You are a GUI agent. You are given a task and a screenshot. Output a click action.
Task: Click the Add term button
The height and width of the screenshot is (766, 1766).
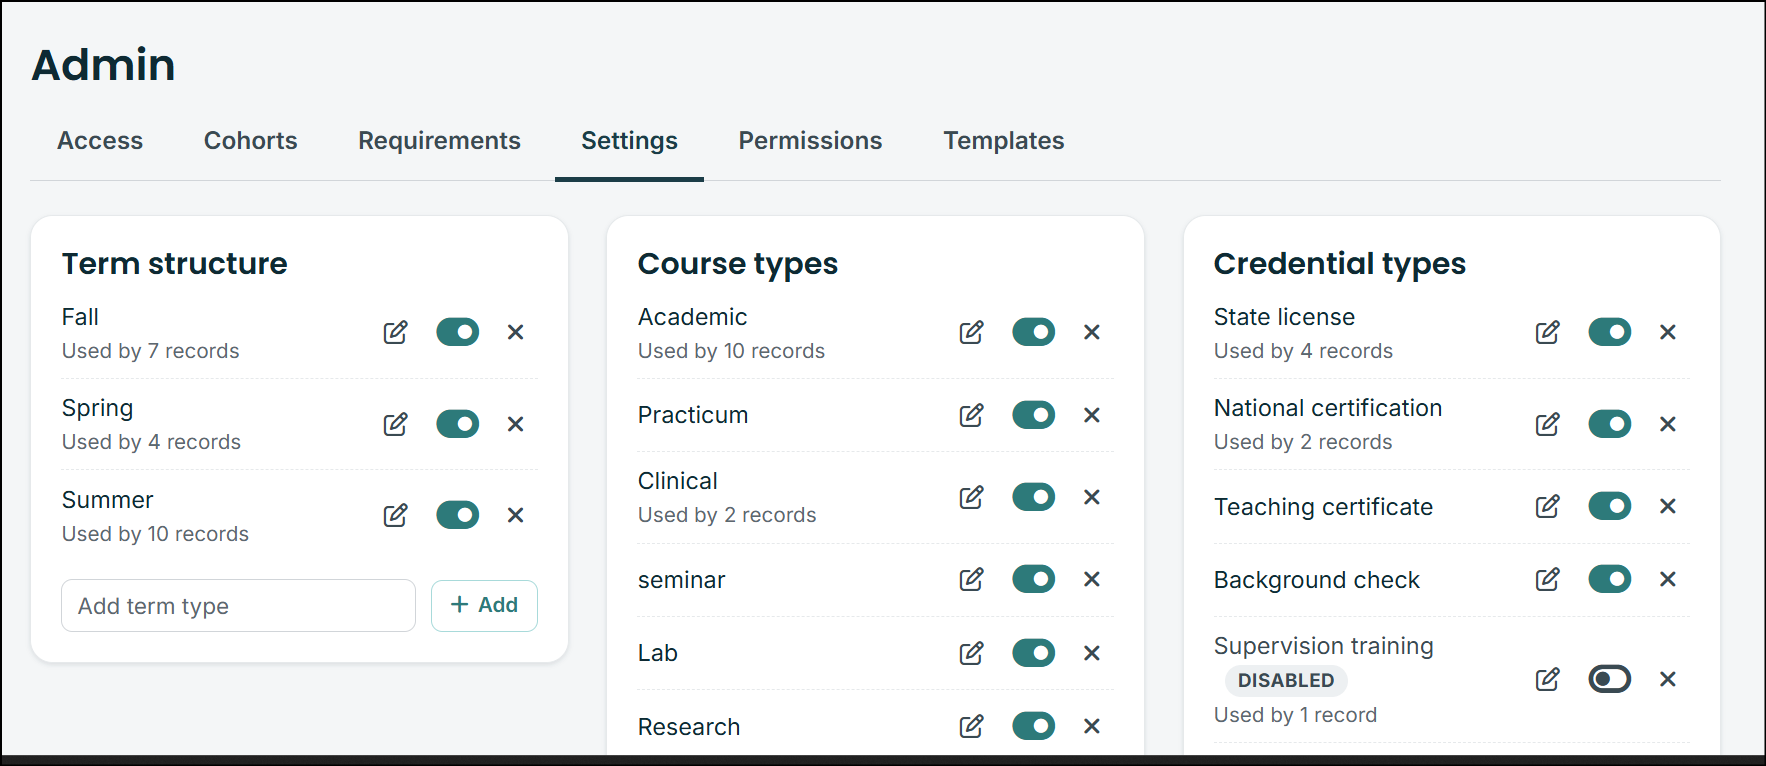(484, 606)
